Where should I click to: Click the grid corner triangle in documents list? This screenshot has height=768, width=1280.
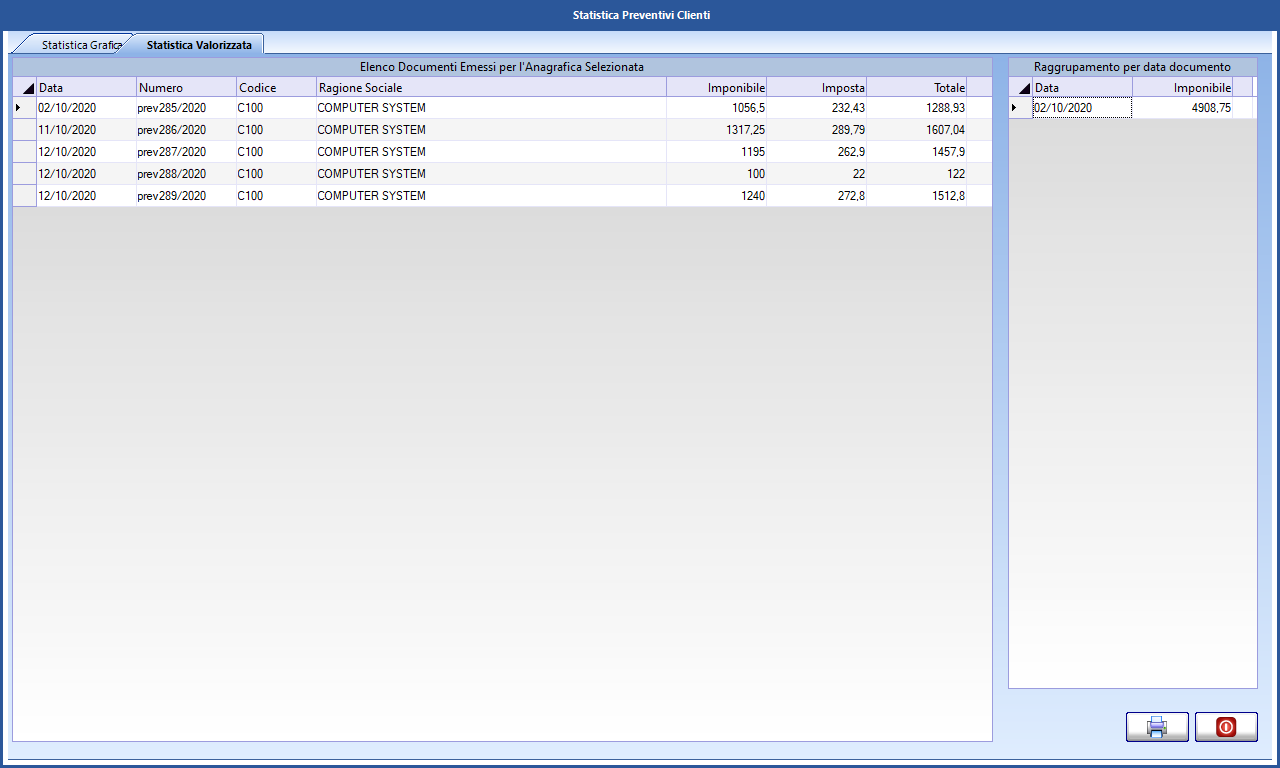pos(25,88)
